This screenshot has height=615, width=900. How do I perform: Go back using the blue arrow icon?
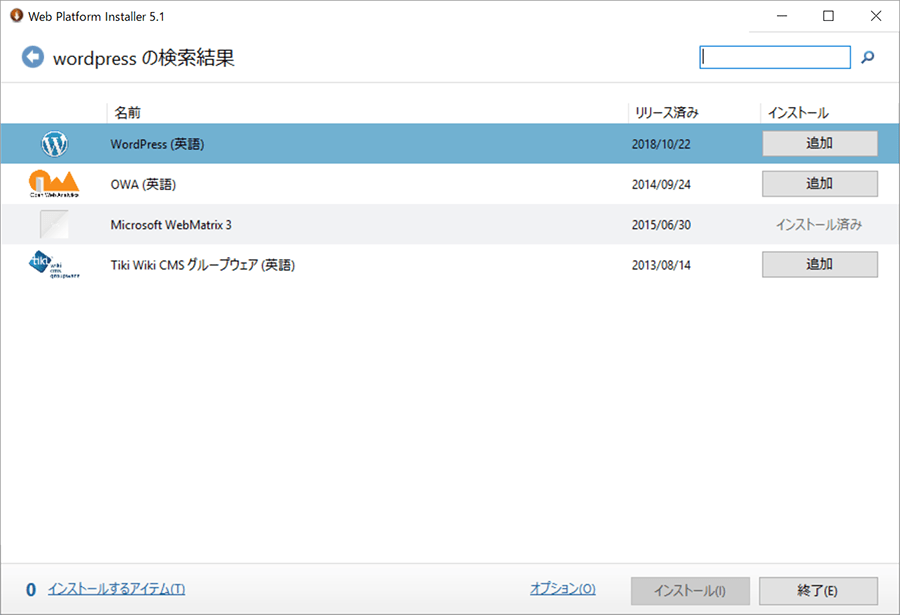pos(33,57)
